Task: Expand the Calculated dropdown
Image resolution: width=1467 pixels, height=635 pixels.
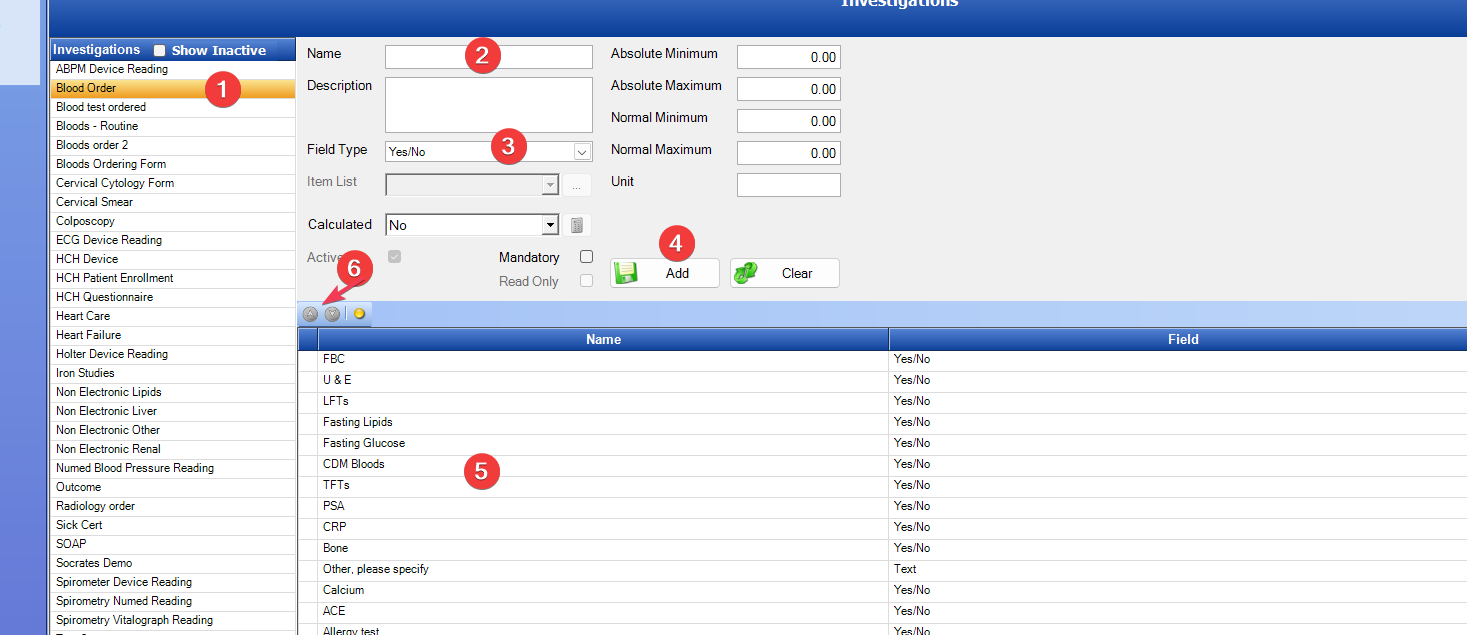Action: (549, 225)
